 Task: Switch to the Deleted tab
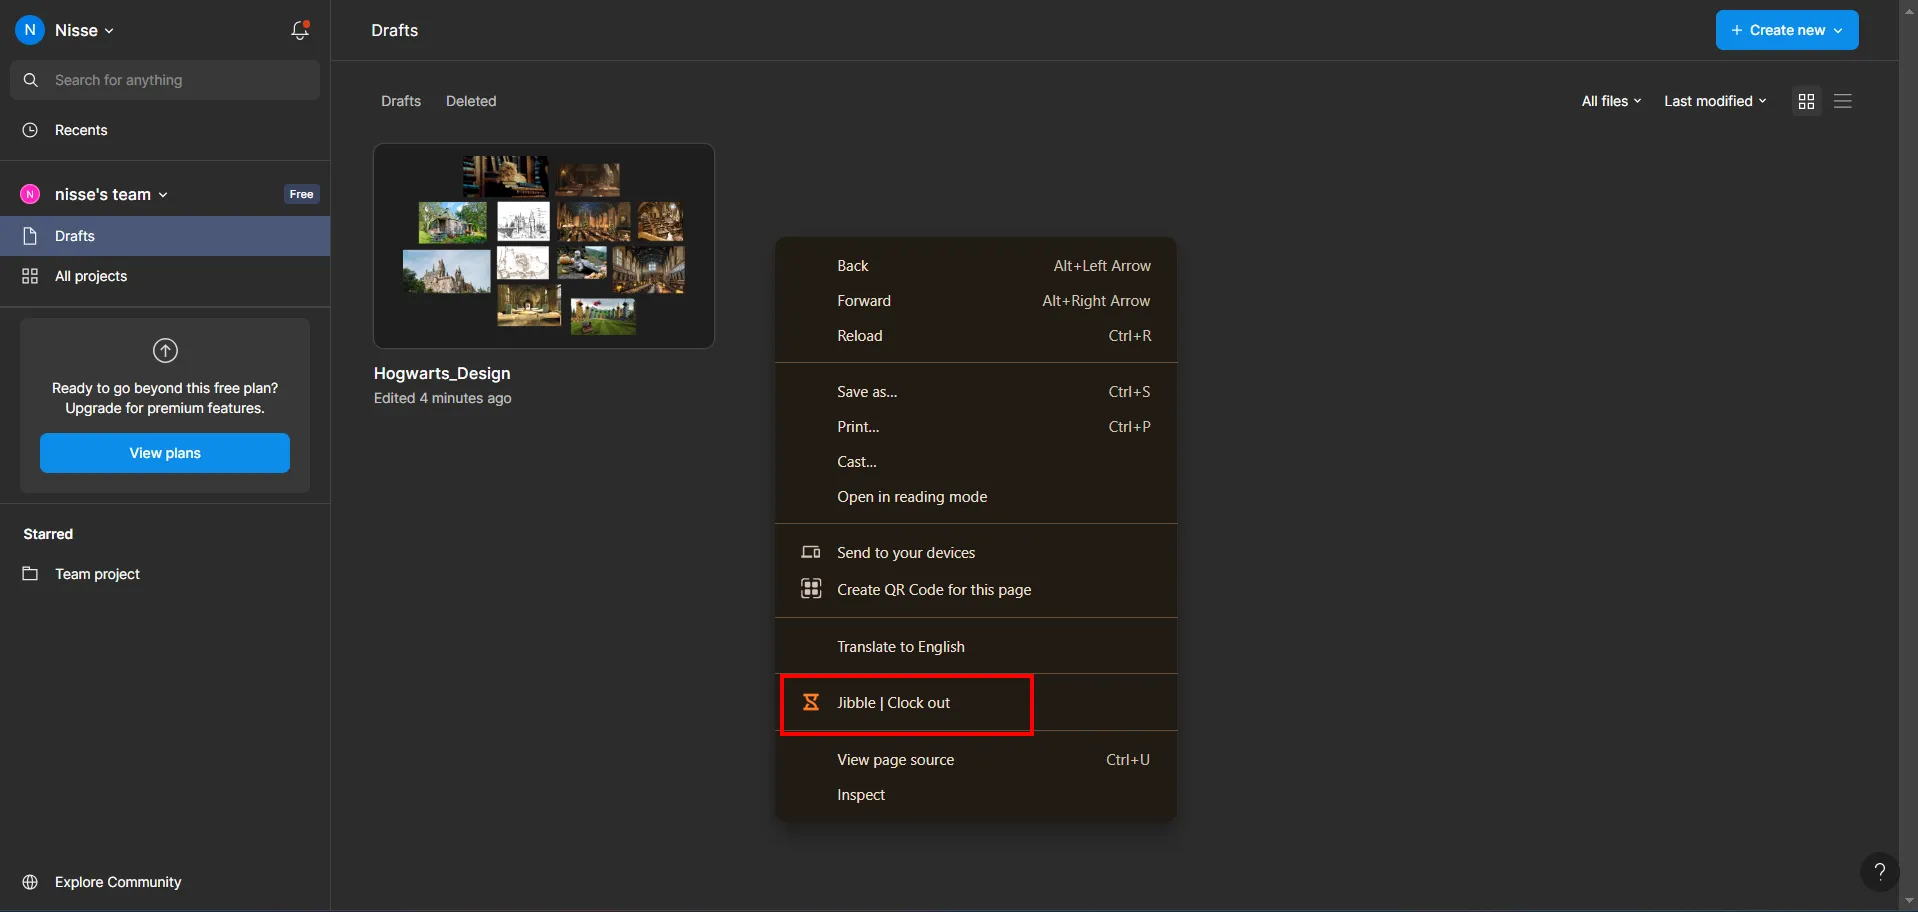coord(471,101)
